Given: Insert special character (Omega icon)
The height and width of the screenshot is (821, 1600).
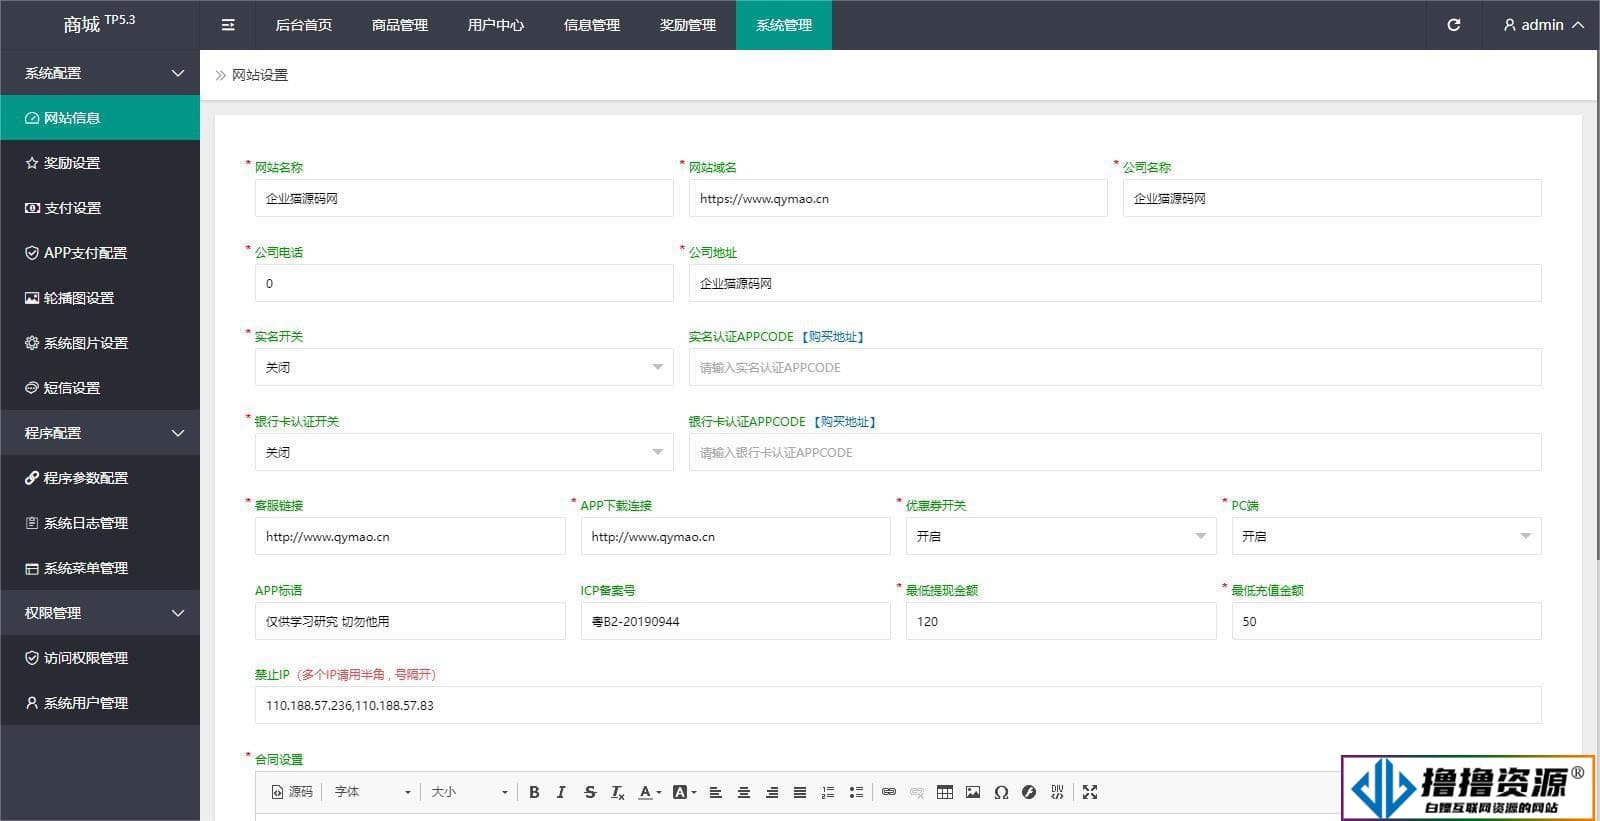Looking at the screenshot, I should (x=1001, y=792).
